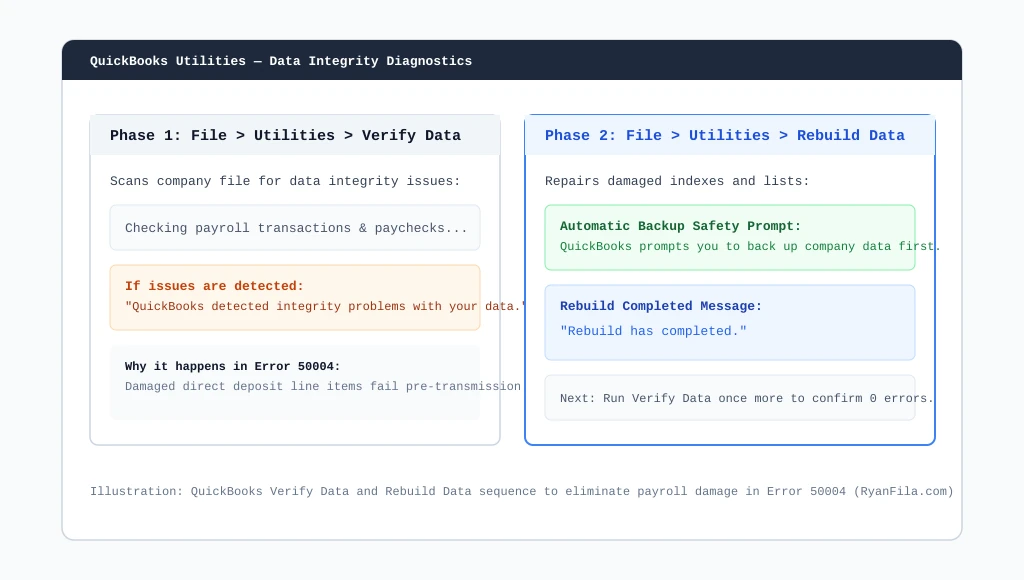The image size is (1024, 580).
Task: Click 'Damaged direct deposit line items' text
Action: (323, 386)
